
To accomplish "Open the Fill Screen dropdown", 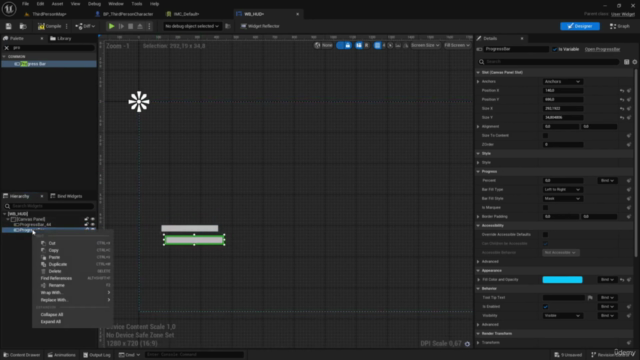I will (457, 45).
